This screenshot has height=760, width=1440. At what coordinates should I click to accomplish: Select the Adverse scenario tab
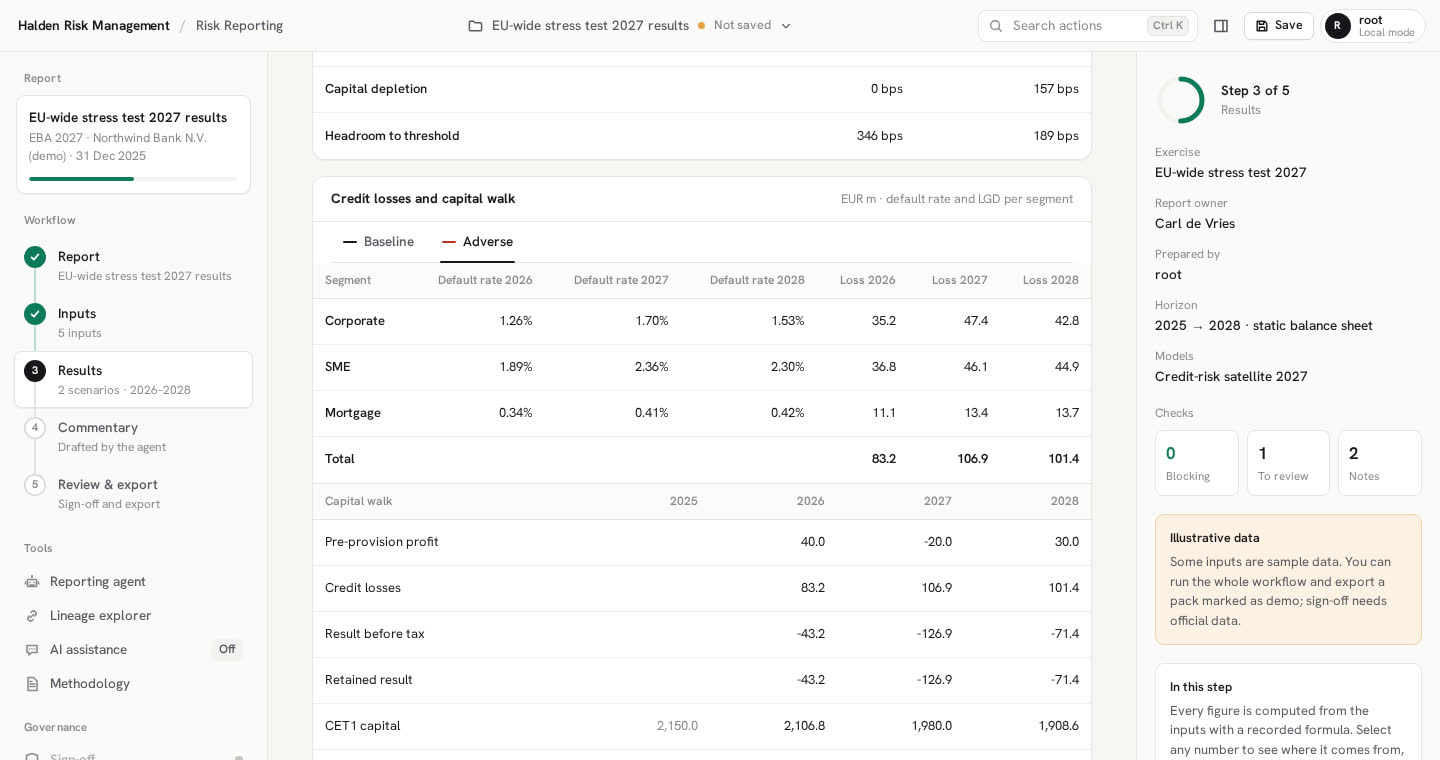(x=477, y=242)
